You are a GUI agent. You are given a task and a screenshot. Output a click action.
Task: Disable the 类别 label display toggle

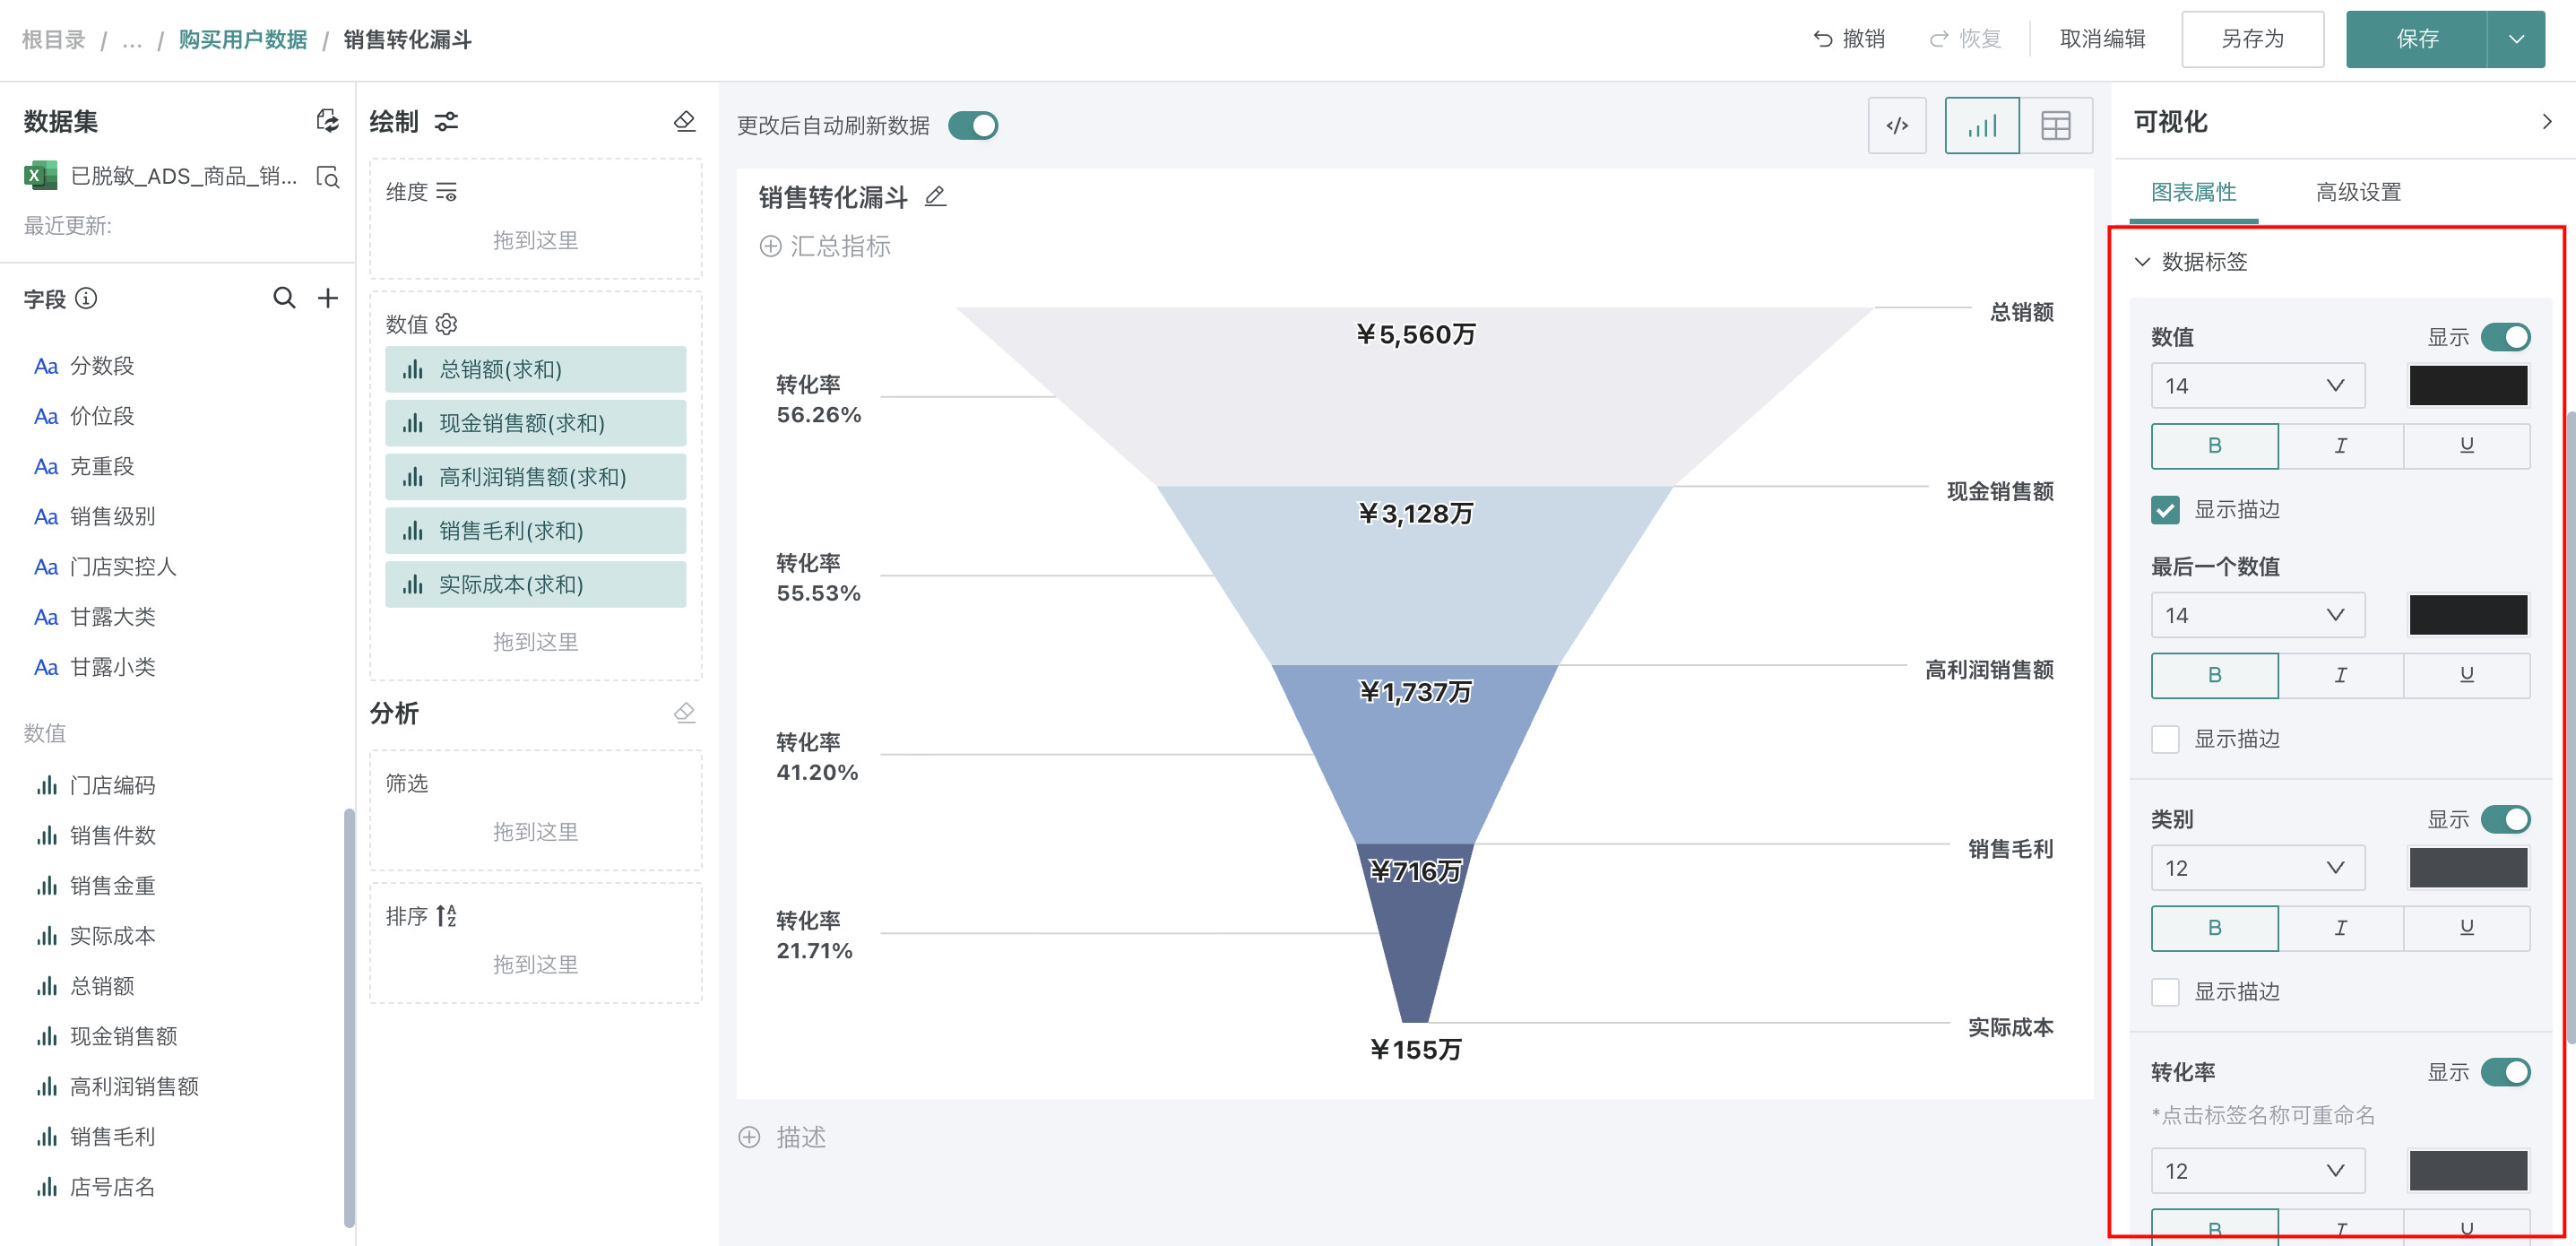pos(2505,819)
